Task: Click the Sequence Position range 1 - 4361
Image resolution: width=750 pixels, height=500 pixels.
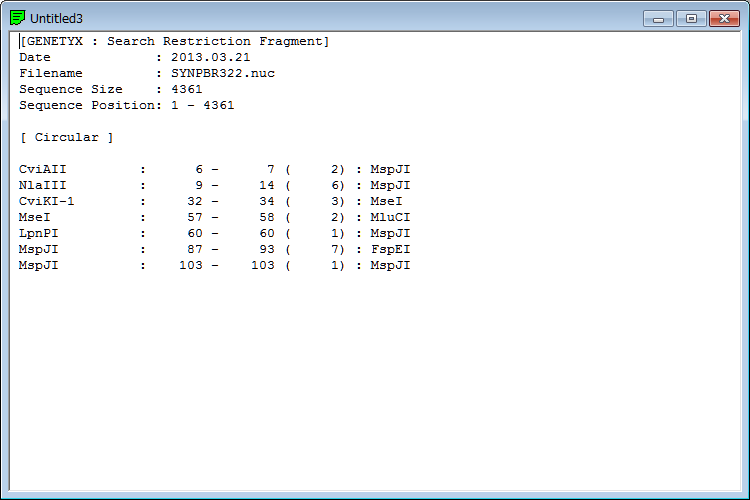Action: tap(203, 105)
